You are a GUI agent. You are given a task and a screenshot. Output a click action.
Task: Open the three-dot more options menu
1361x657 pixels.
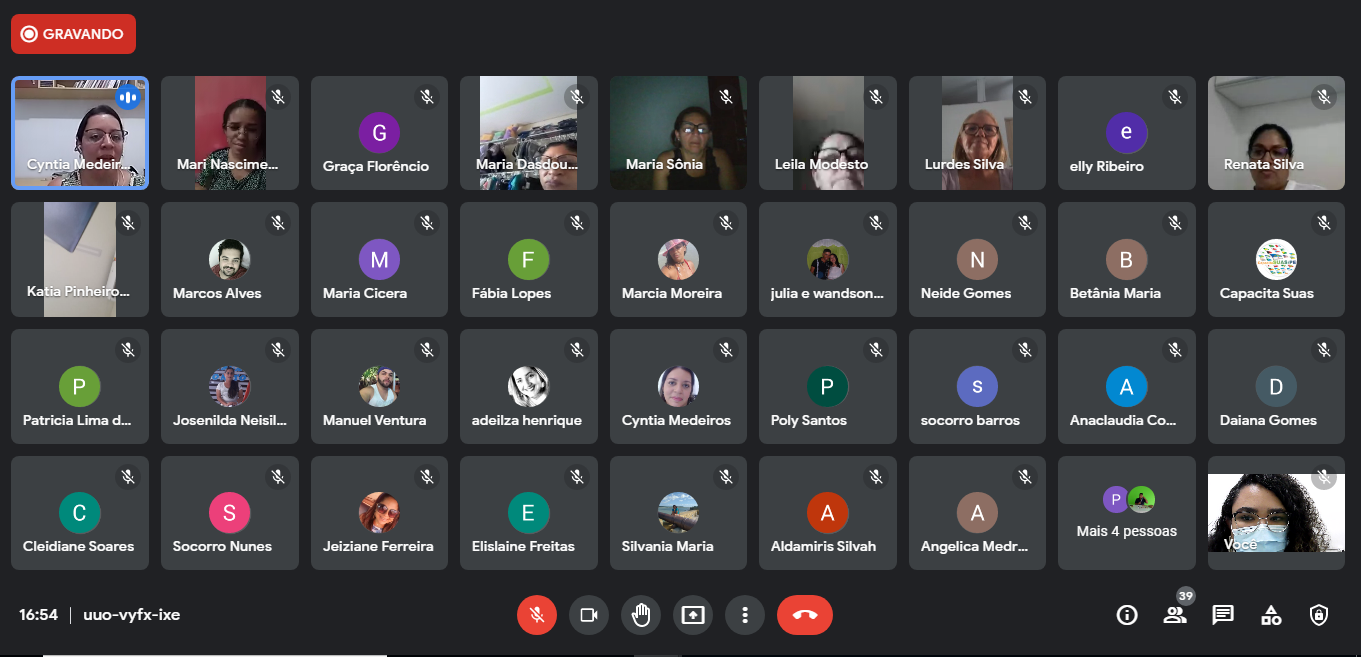[x=745, y=615]
